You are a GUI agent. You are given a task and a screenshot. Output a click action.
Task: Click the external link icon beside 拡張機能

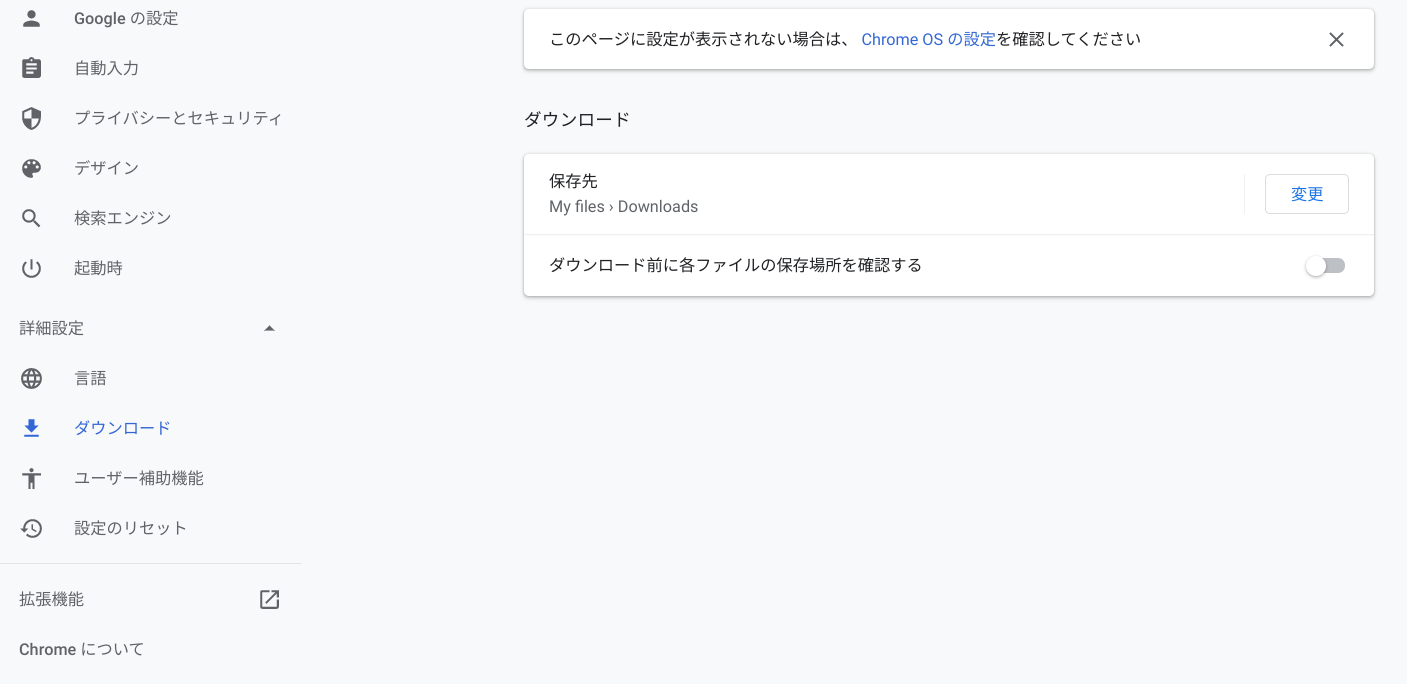coord(269,599)
